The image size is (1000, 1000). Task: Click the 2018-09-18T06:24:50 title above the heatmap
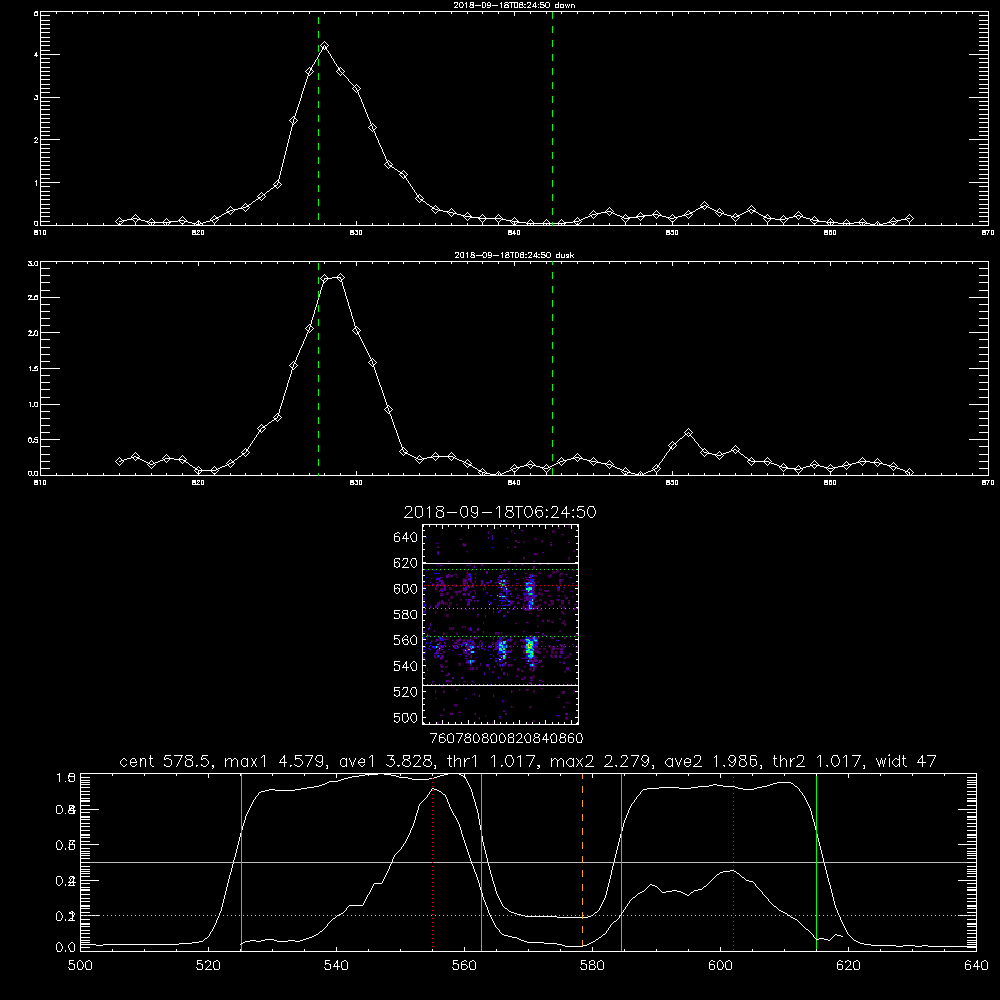click(x=500, y=512)
